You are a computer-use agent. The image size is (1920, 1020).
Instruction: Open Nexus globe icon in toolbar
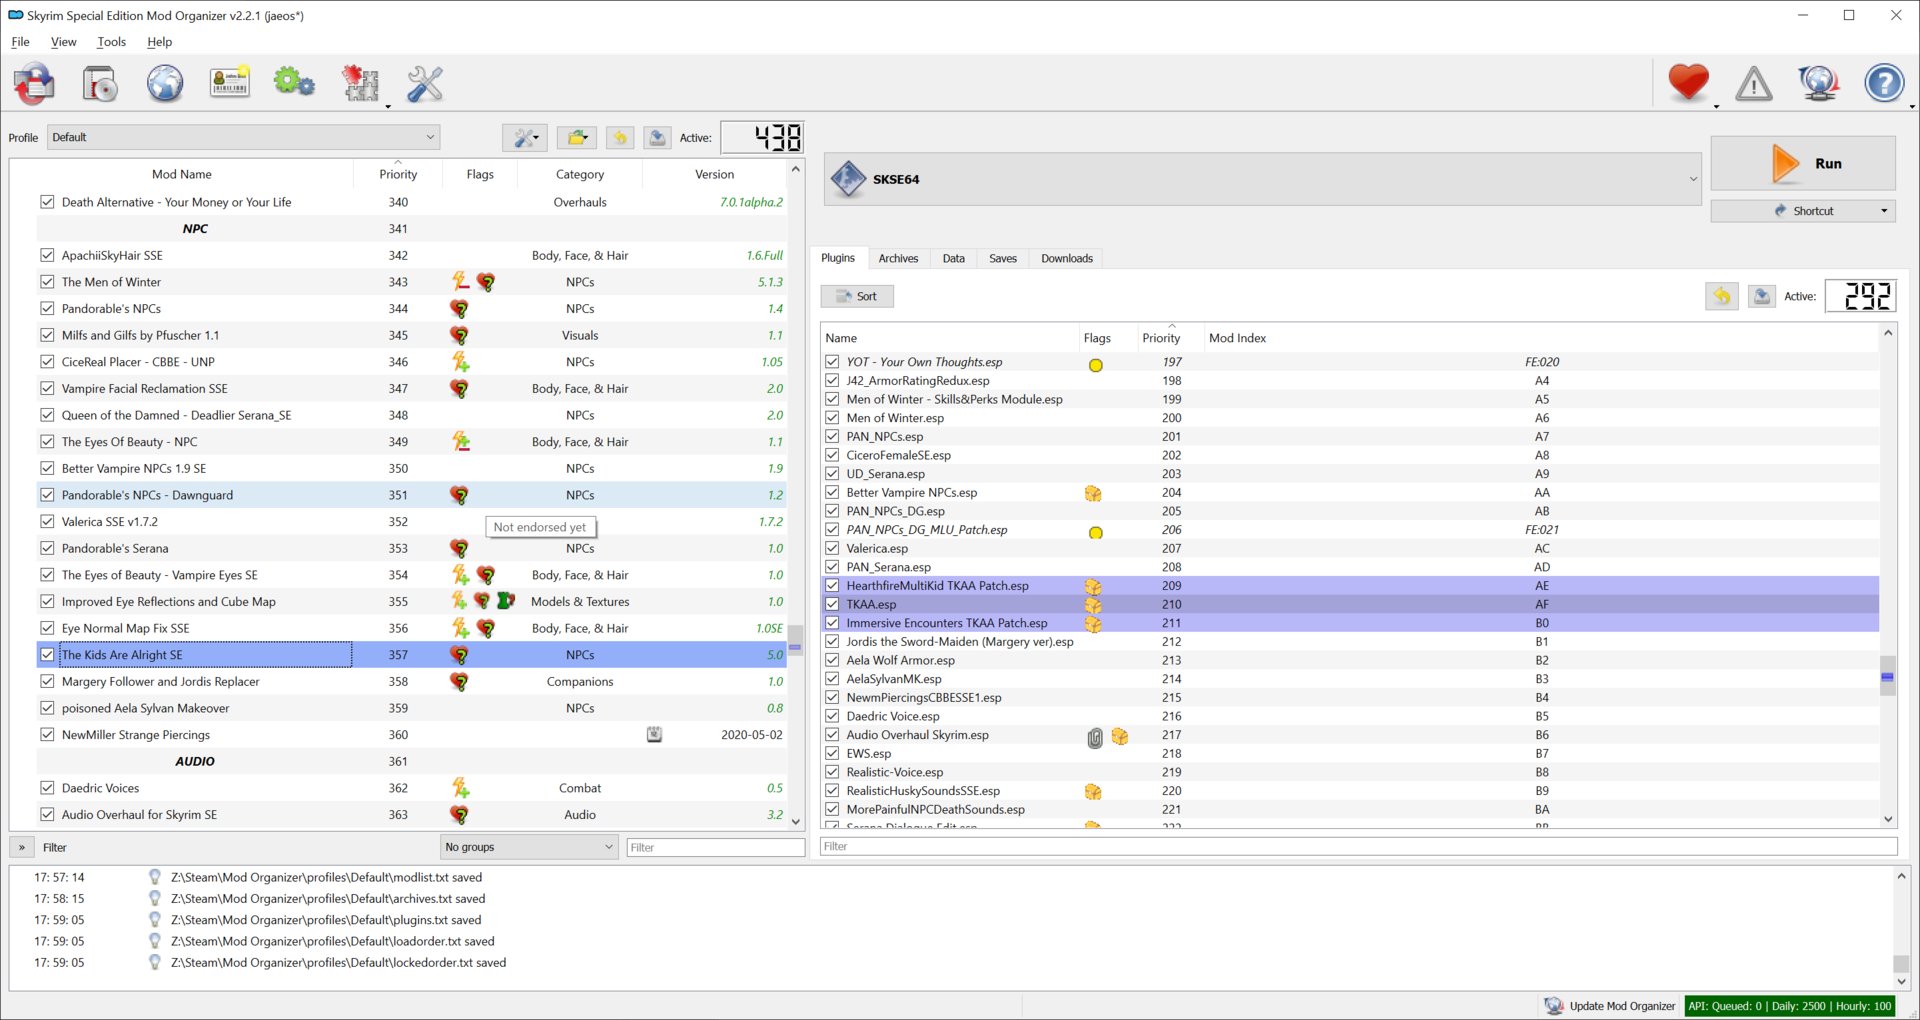point(165,83)
